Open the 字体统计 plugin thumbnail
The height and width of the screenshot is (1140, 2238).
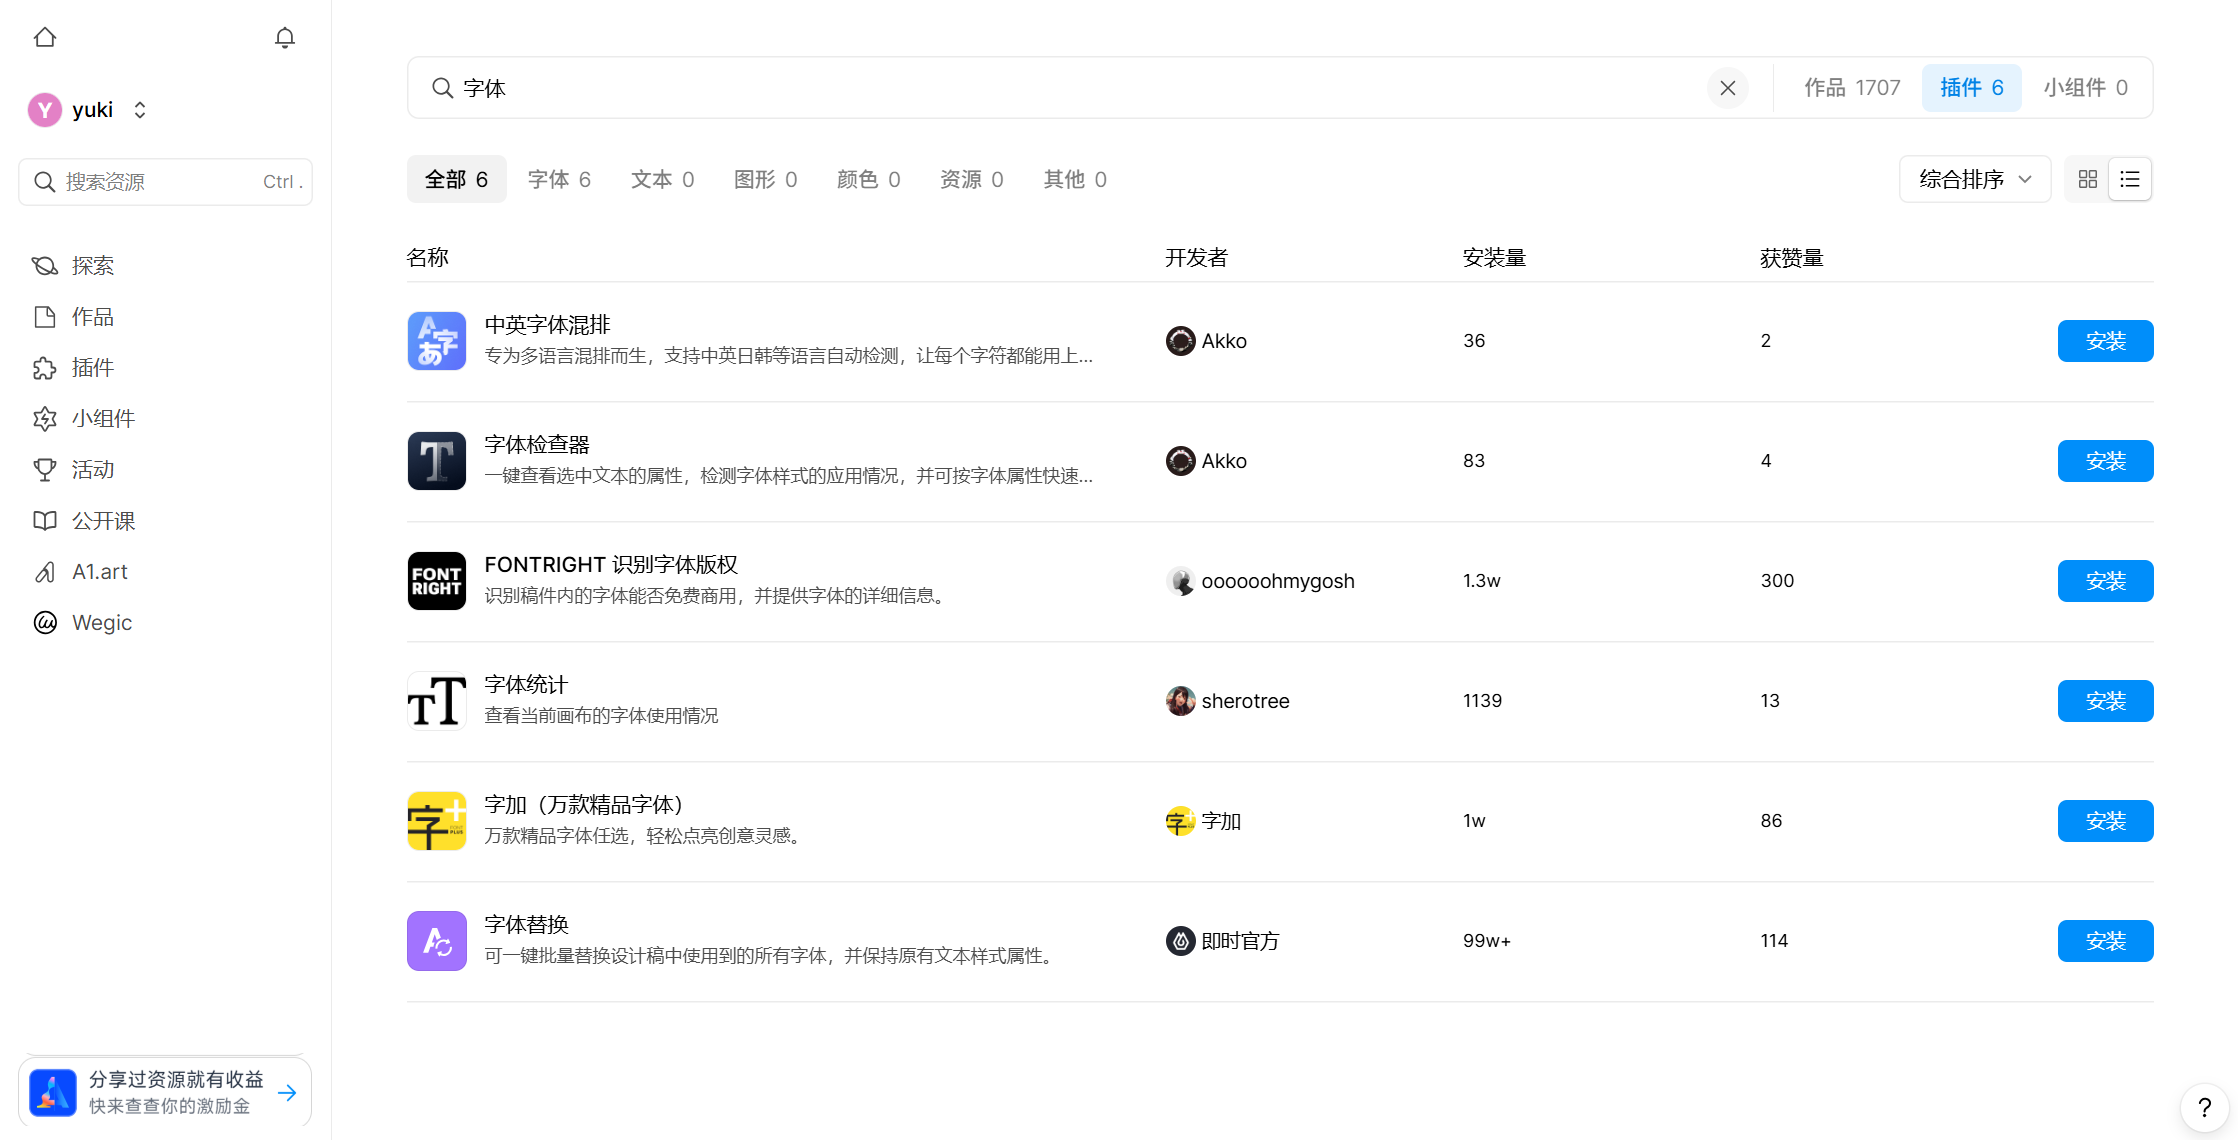coord(437,701)
